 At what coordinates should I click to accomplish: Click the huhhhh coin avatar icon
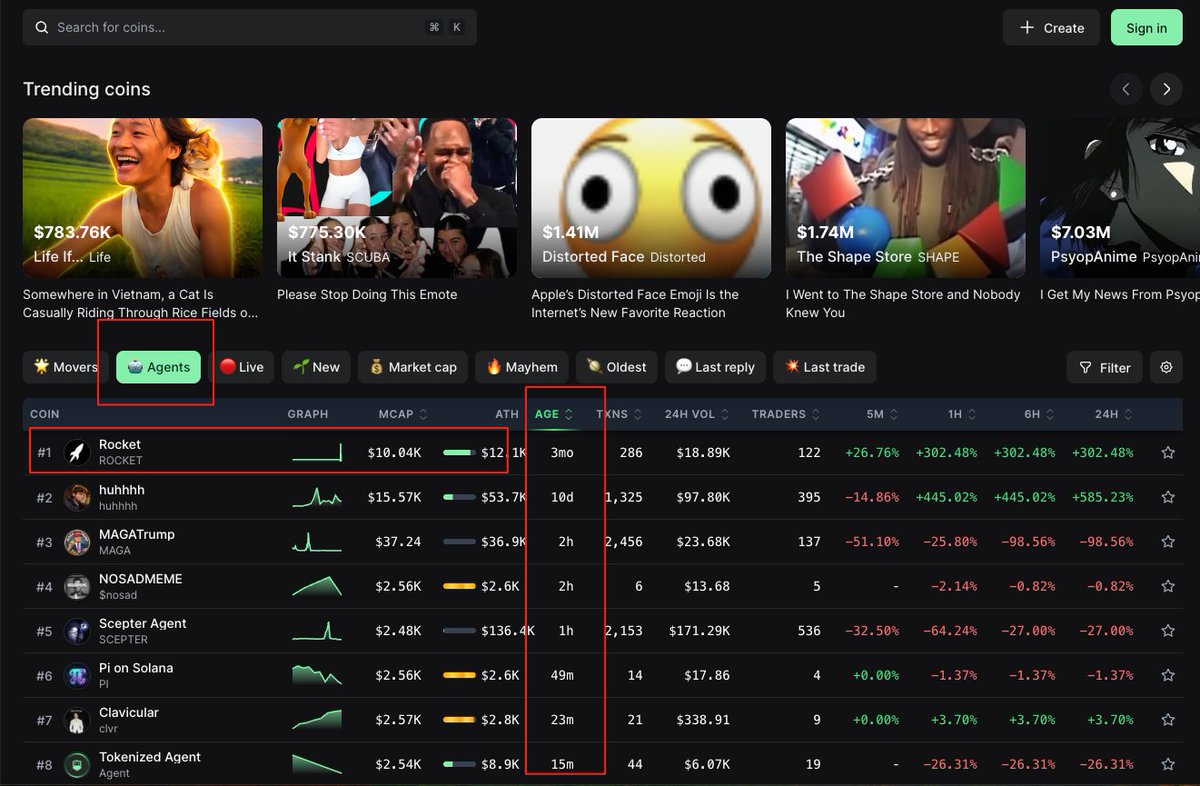(x=77, y=498)
